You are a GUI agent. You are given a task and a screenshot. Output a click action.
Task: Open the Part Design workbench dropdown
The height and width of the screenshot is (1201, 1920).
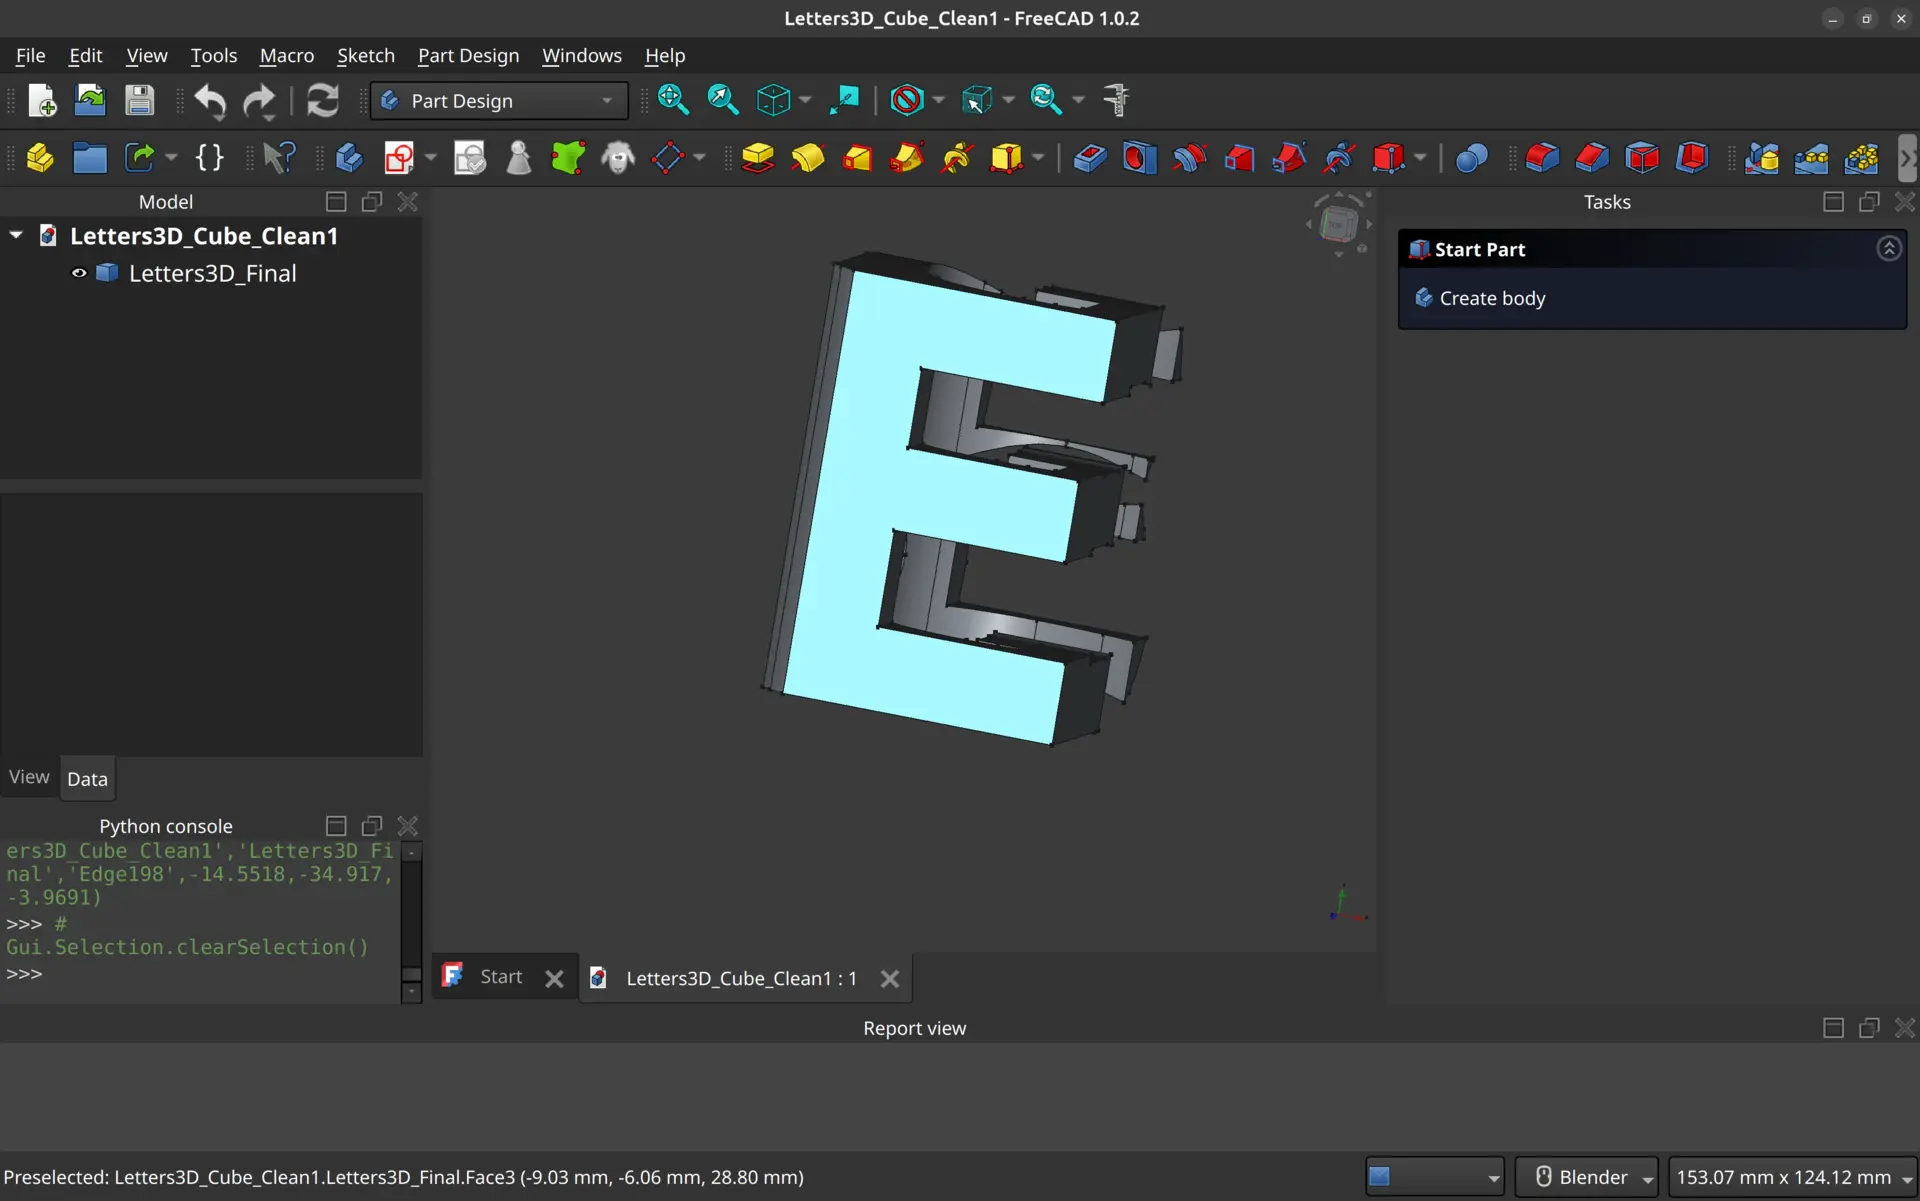[x=498, y=101]
